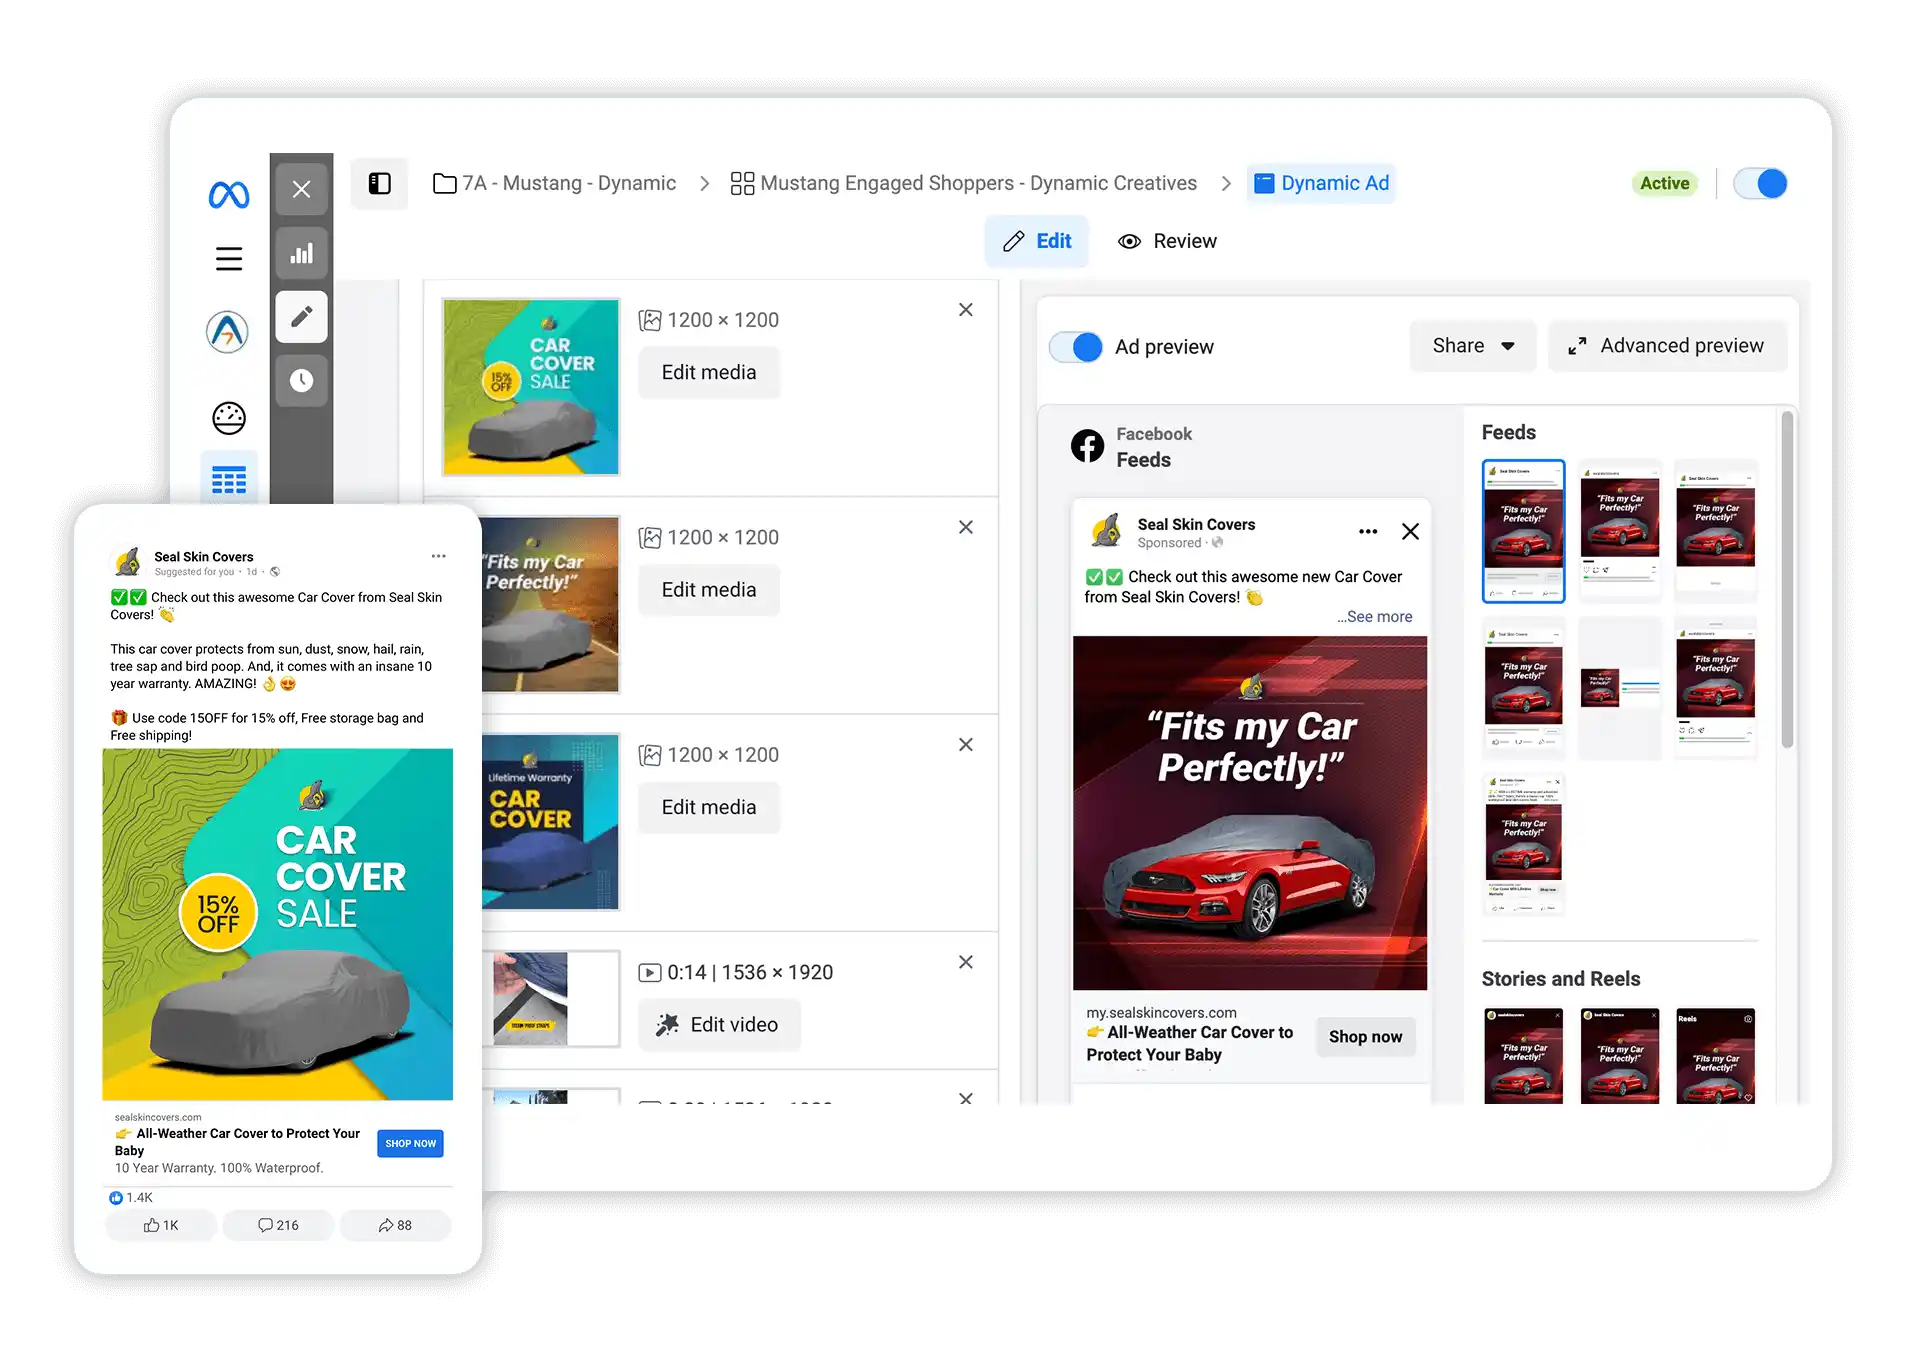The image size is (1920, 1372).
Task: Select the blue campaigns table icon
Action: (x=228, y=480)
